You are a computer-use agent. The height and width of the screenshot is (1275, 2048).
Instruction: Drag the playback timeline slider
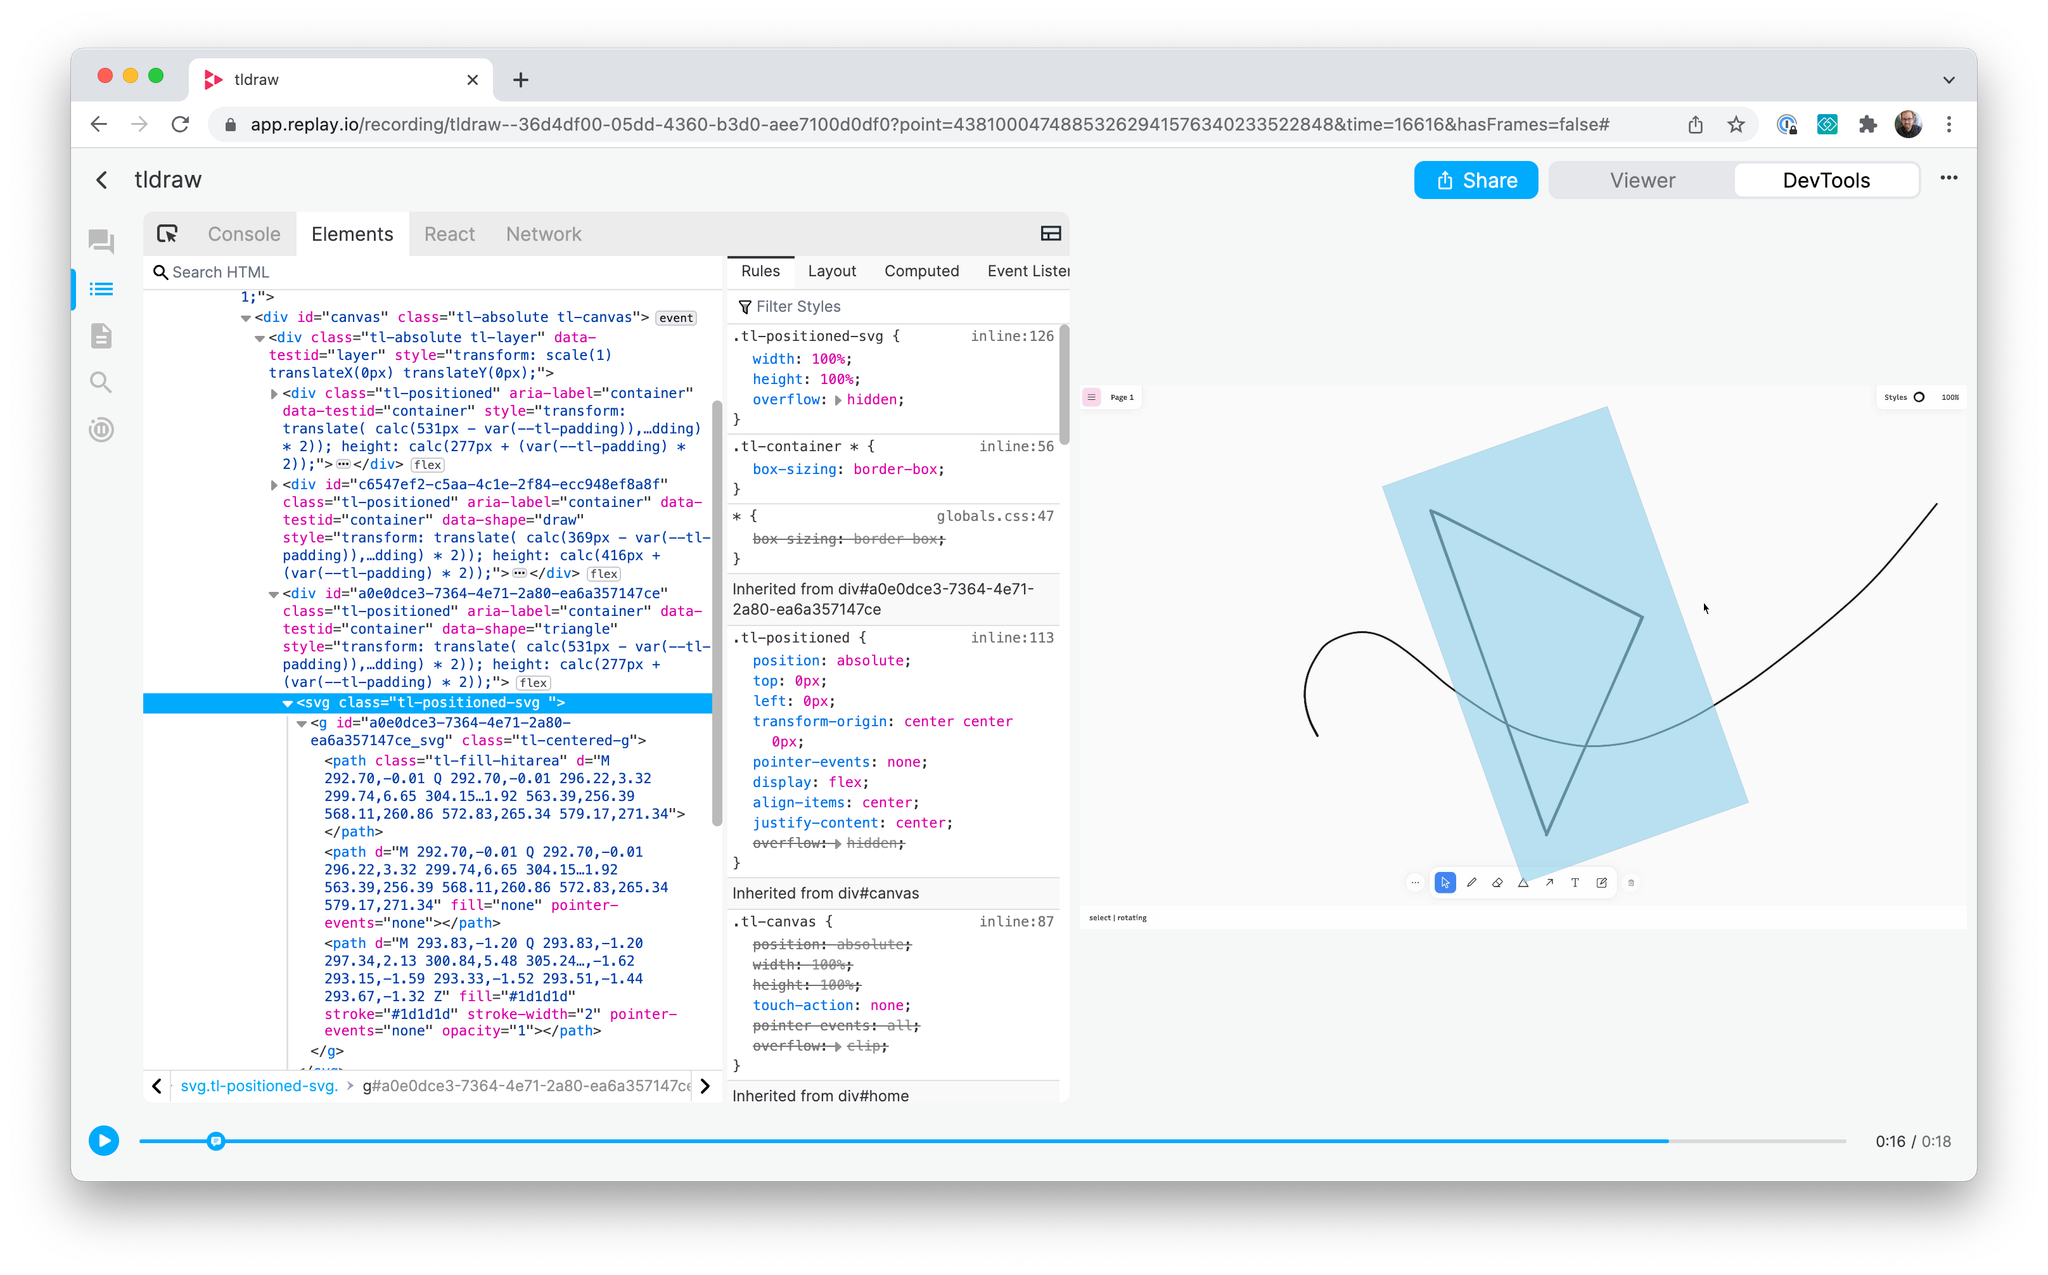click(x=214, y=1143)
